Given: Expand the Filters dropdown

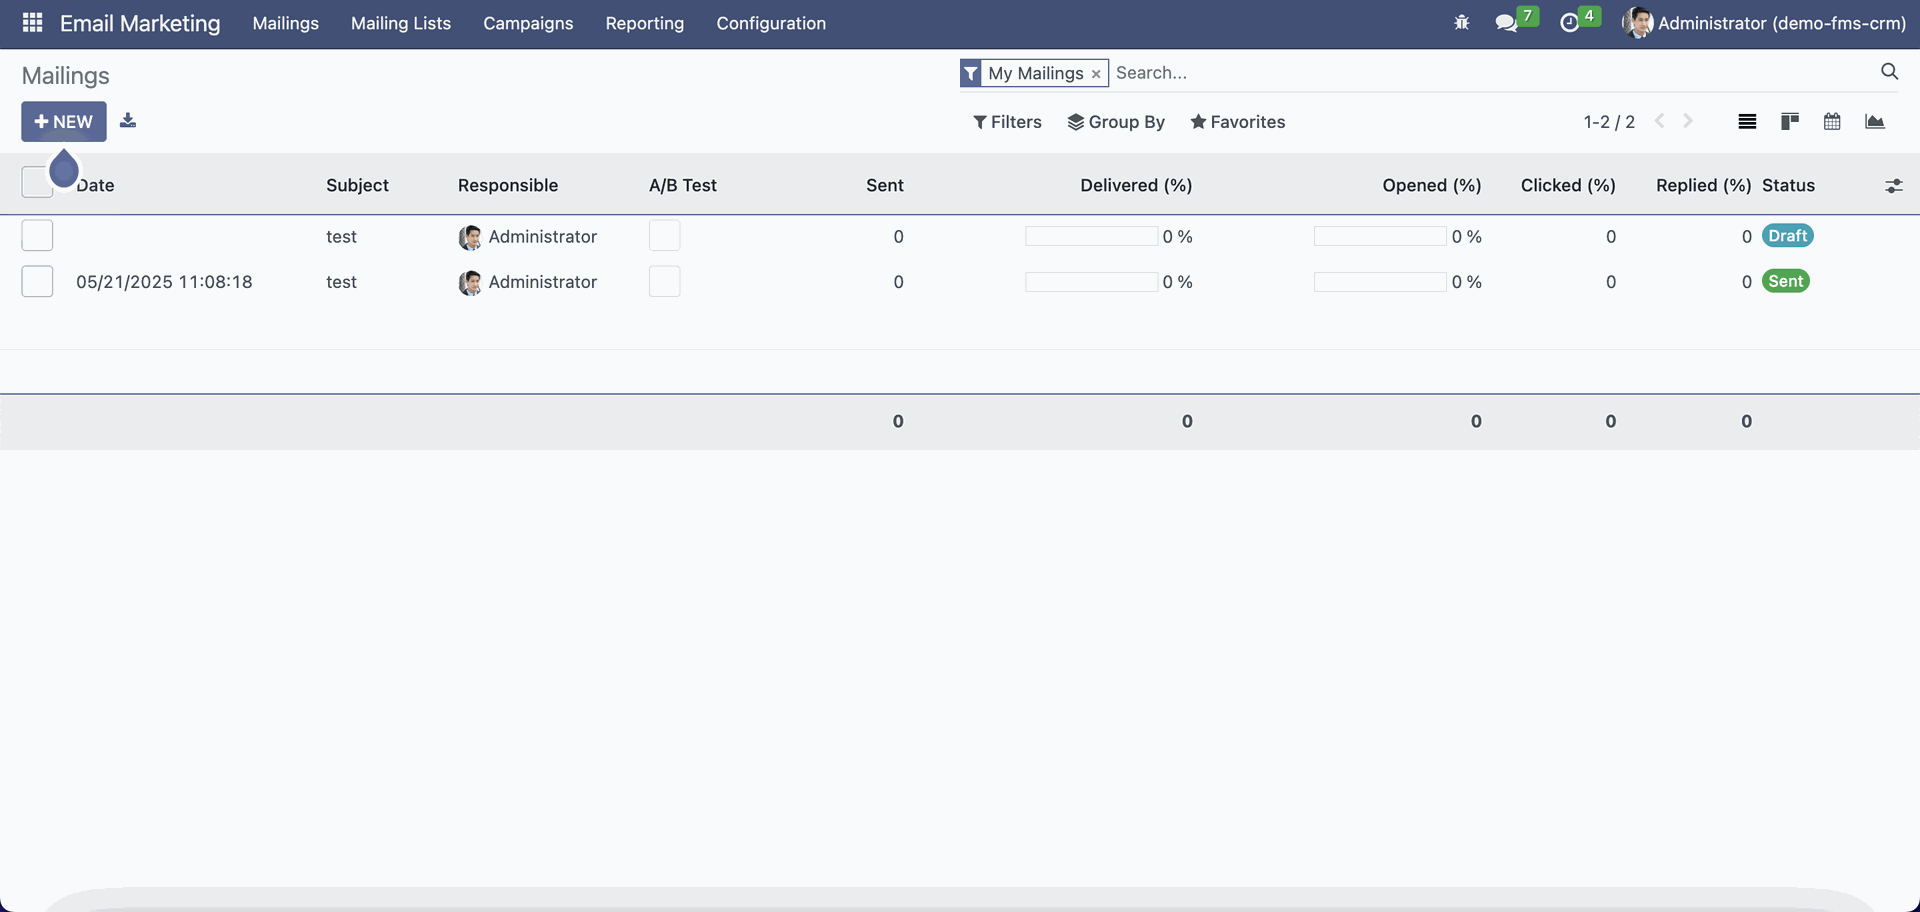Looking at the screenshot, I should (1007, 122).
